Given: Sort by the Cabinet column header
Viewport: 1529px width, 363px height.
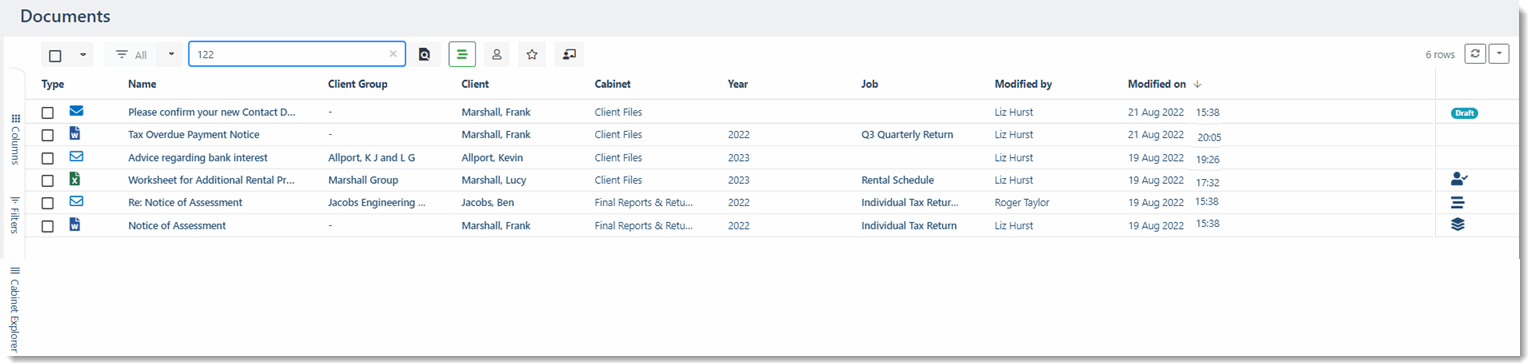Looking at the screenshot, I should (613, 84).
